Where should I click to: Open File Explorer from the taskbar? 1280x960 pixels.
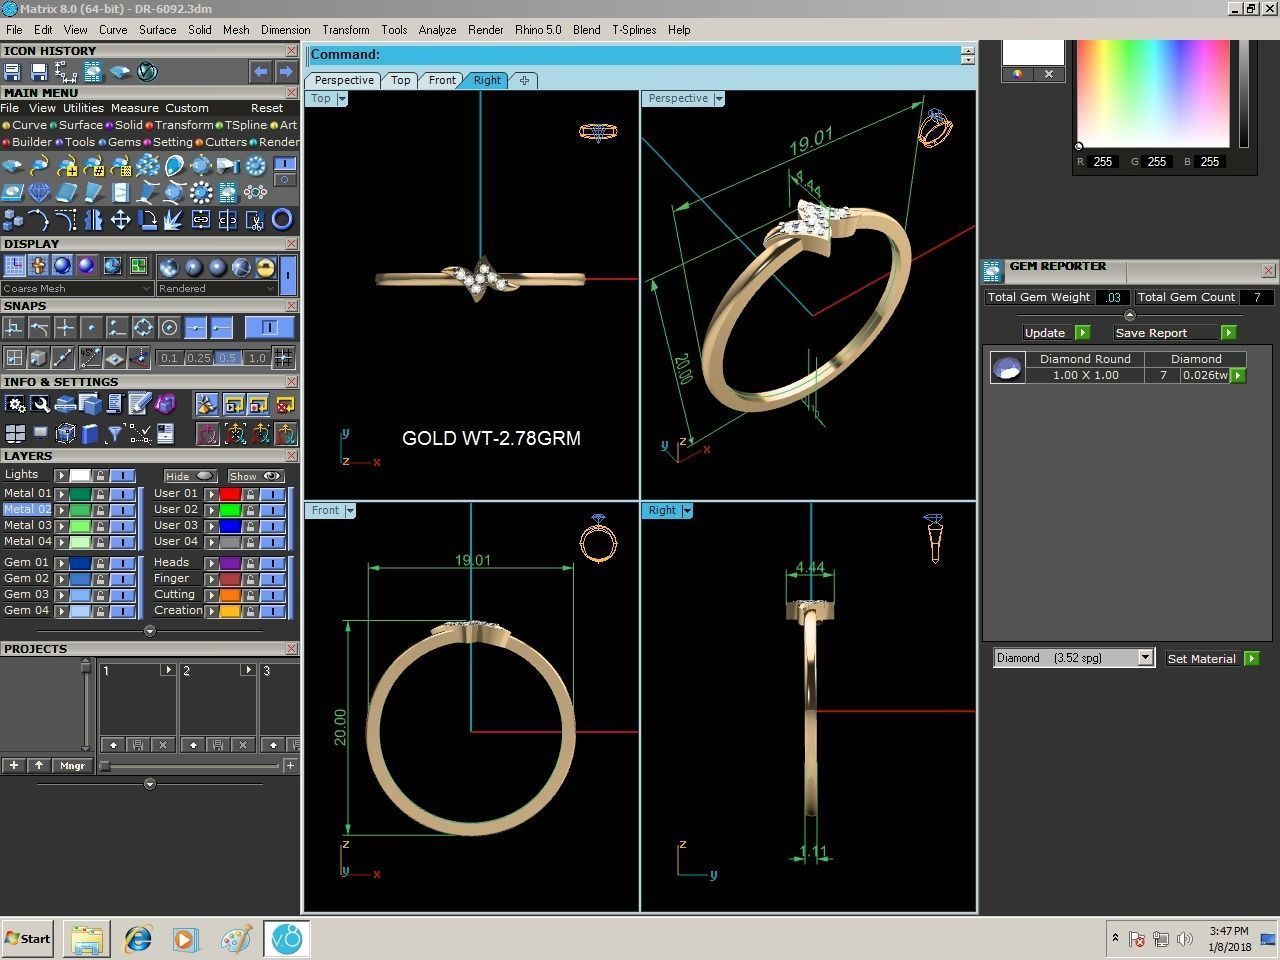pyautogui.click(x=87, y=939)
